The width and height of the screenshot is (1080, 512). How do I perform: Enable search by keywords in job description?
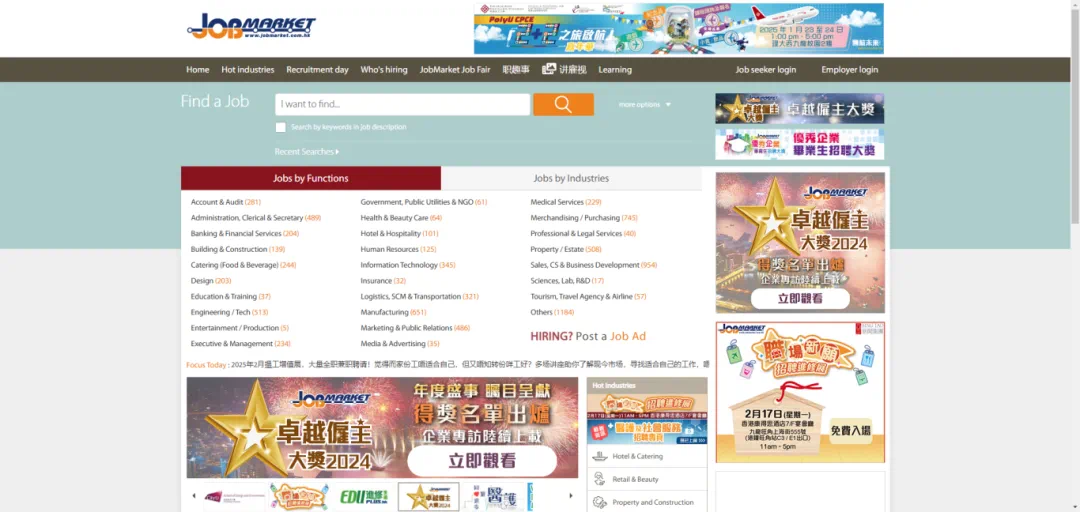coord(281,127)
